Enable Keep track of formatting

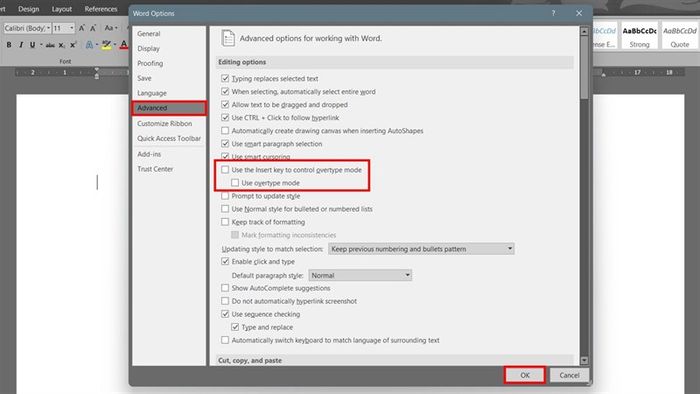(225, 222)
